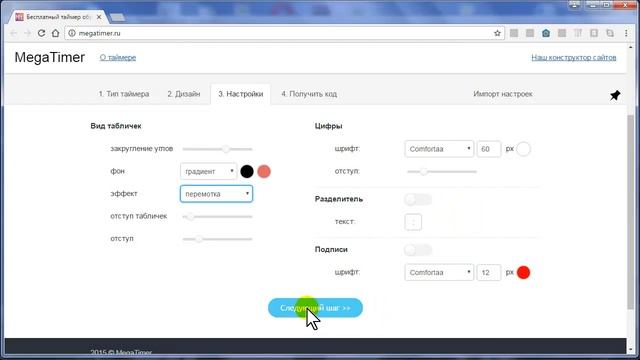The height and width of the screenshot is (360, 640).
Task: Toggle the Подписи switch
Action: click(418, 250)
